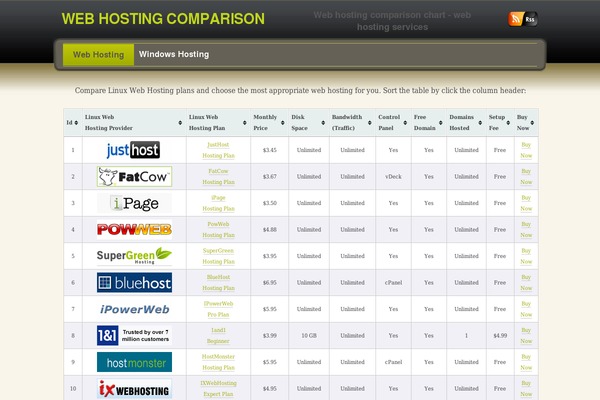This screenshot has height=400, width=600.
Task: Click Buy Now for BlueHost
Action: (x=526, y=282)
